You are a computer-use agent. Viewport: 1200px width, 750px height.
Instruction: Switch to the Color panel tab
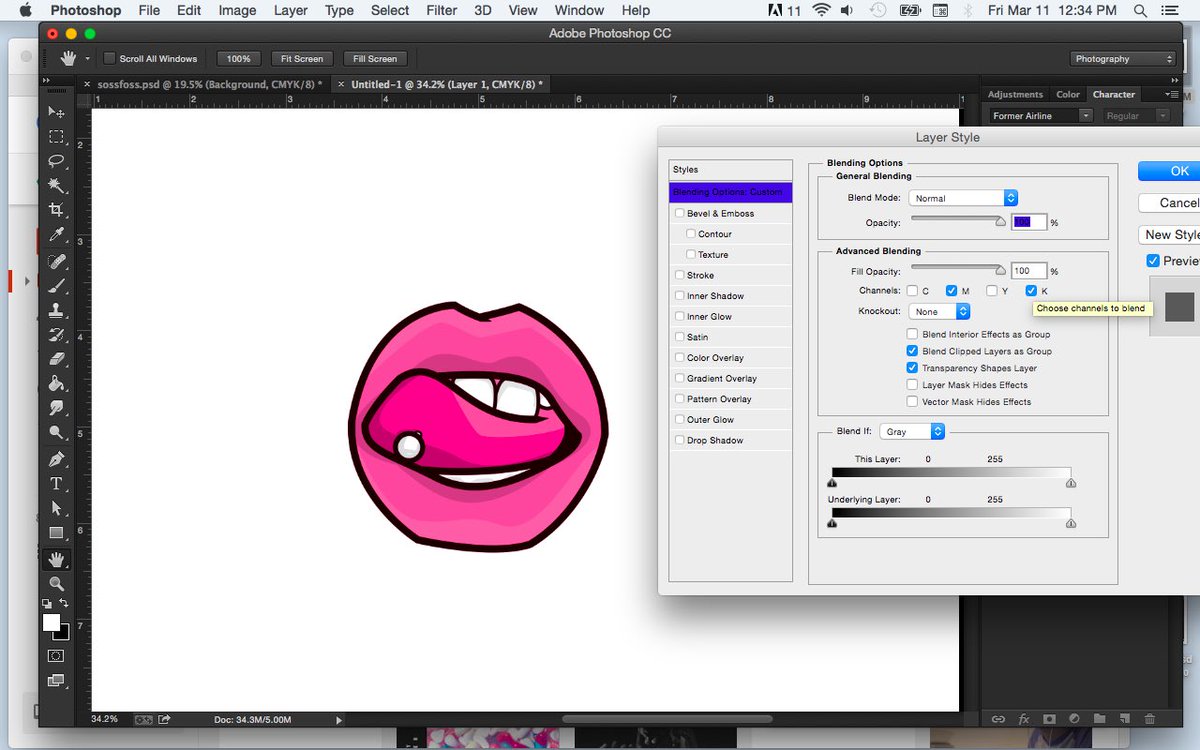click(1068, 94)
